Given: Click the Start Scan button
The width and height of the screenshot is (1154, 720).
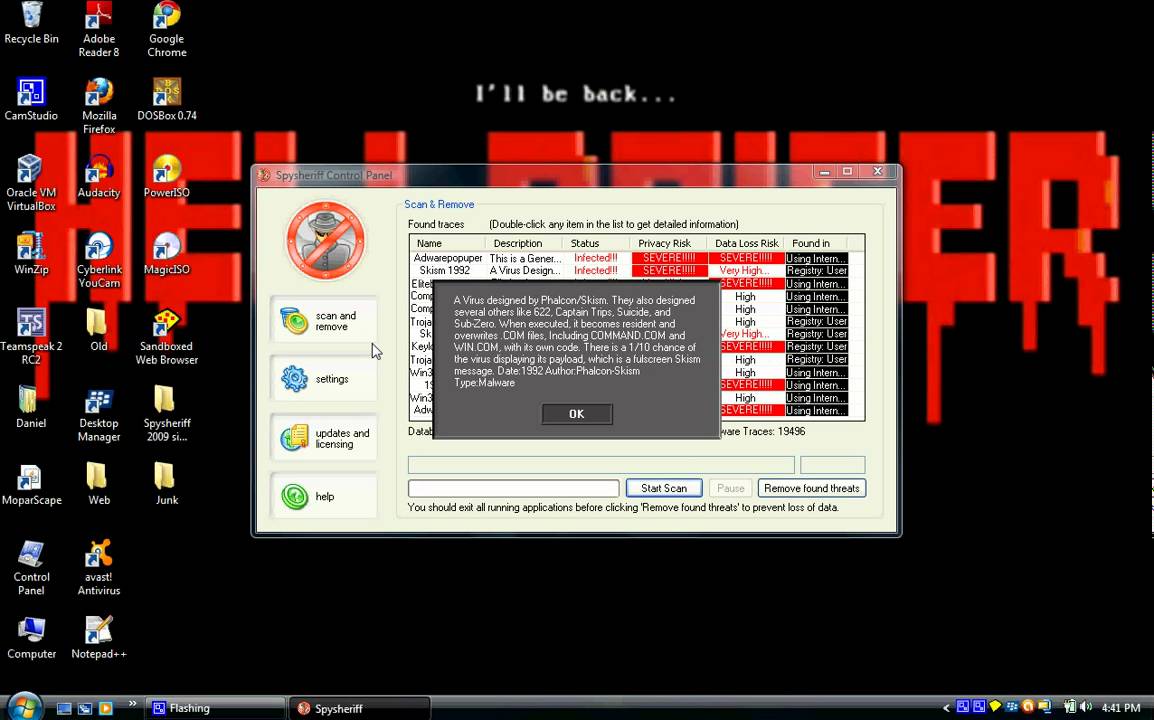Looking at the screenshot, I should (x=664, y=488).
